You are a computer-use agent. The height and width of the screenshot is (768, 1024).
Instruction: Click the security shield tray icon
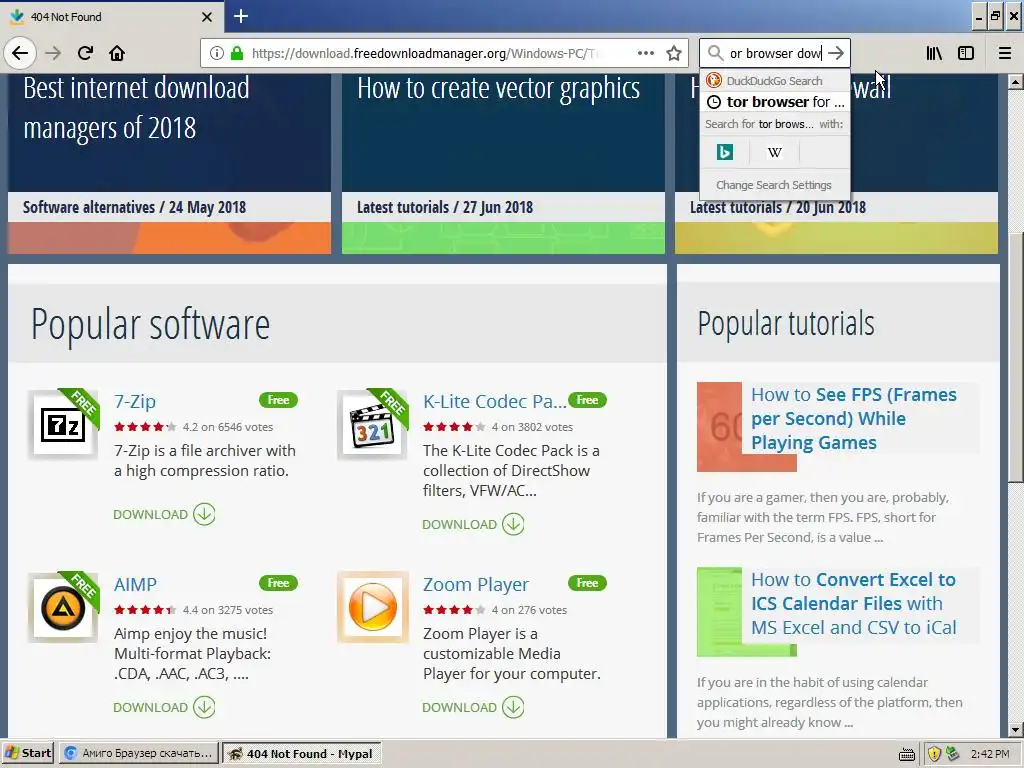pos(934,754)
